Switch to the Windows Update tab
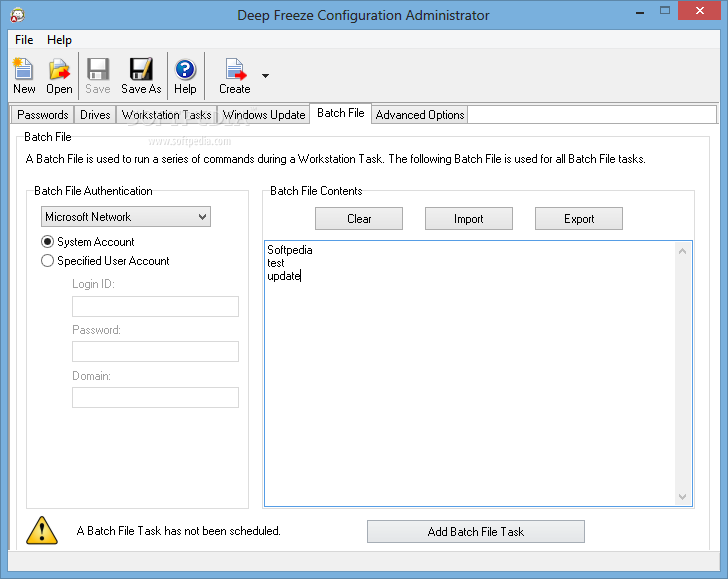 point(264,115)
